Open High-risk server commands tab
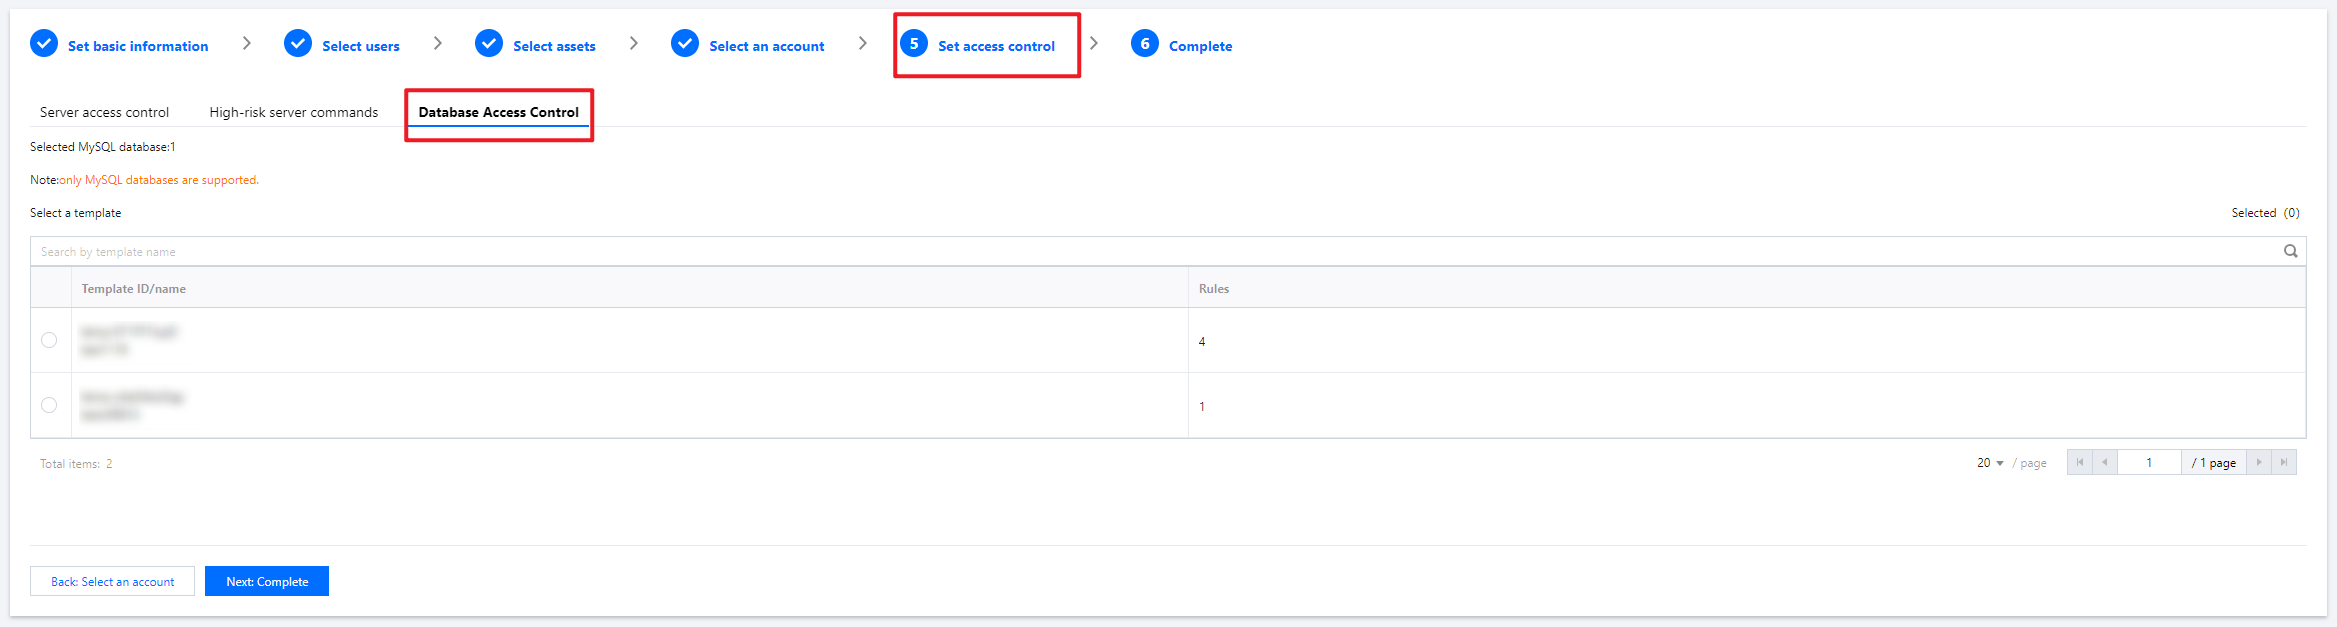 [x=294, y=112]
